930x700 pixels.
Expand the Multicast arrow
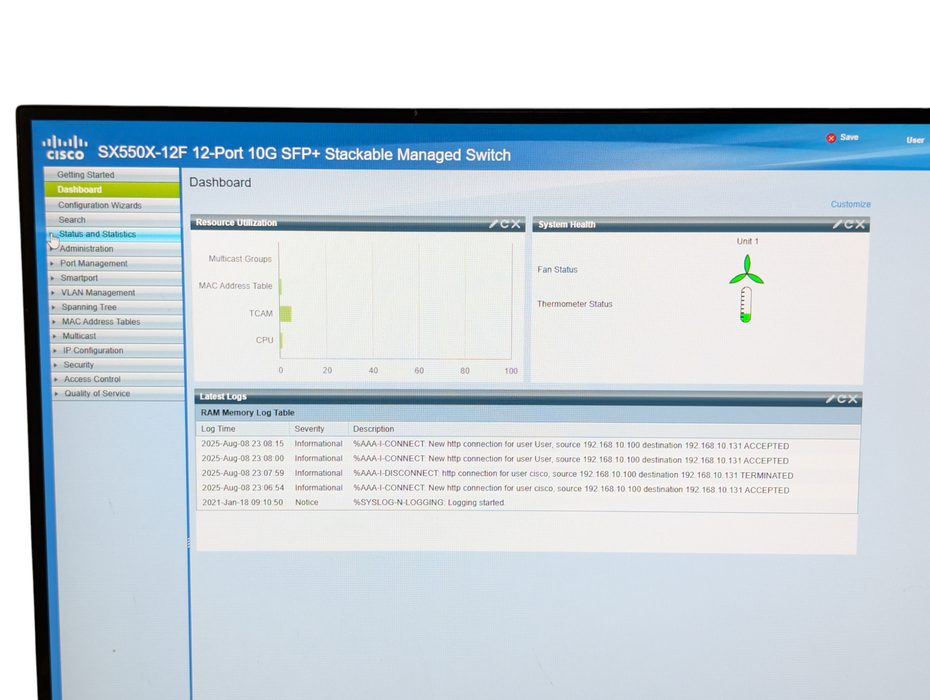(55, 336)
